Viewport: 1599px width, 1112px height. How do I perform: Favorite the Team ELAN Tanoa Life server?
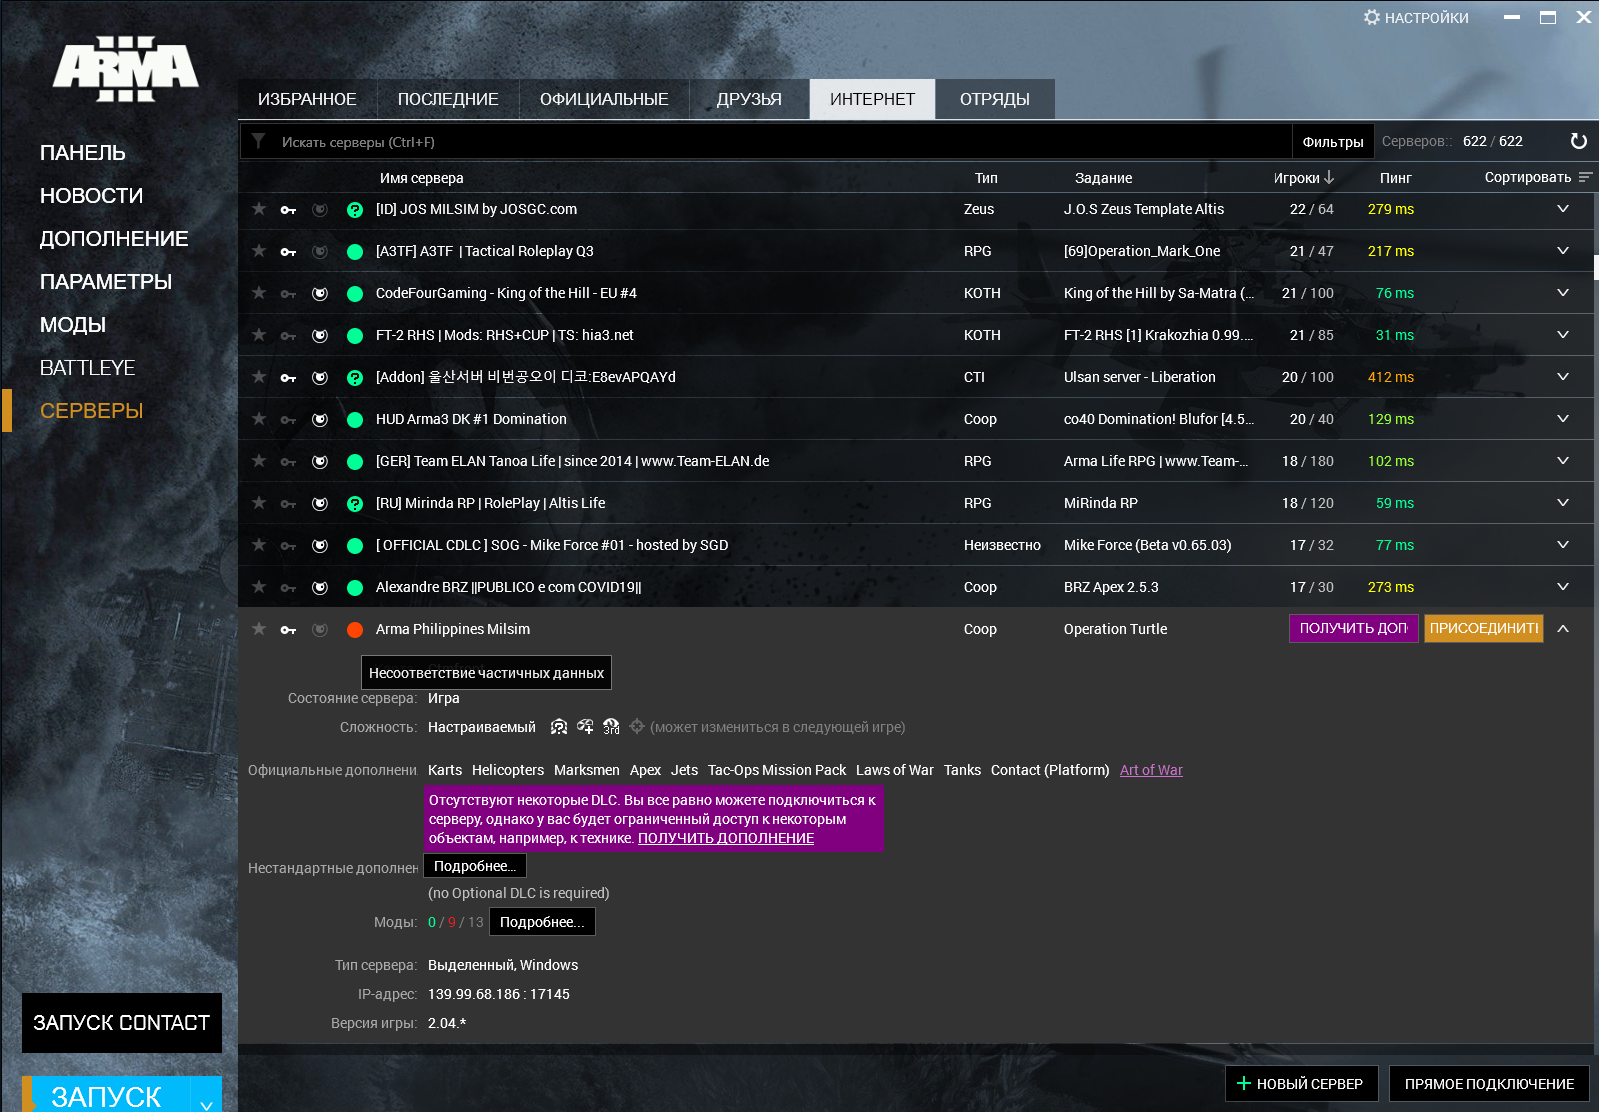pyautogui.click(x=259, y=461)
